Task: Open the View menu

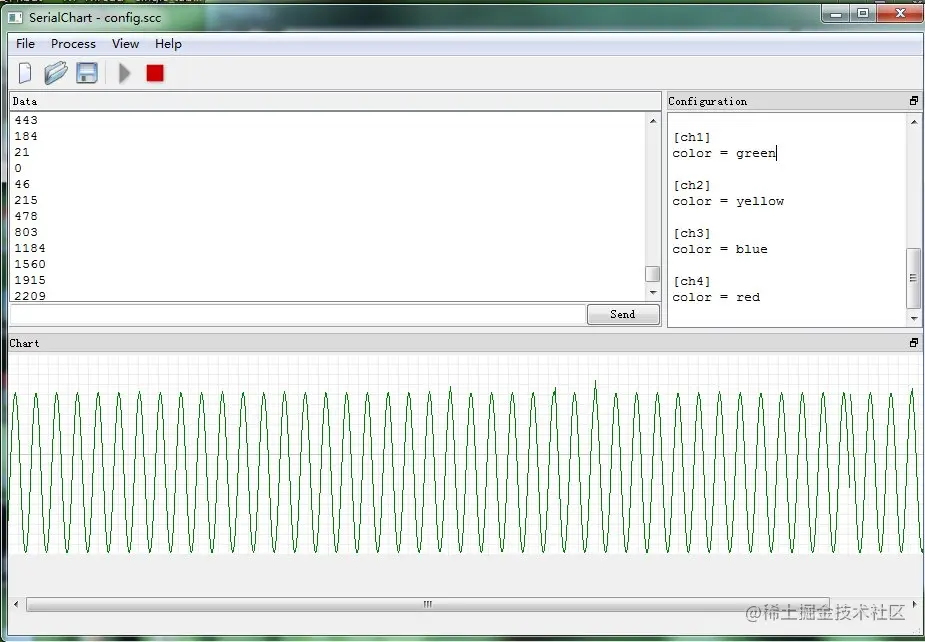Action: coord(126,44)
